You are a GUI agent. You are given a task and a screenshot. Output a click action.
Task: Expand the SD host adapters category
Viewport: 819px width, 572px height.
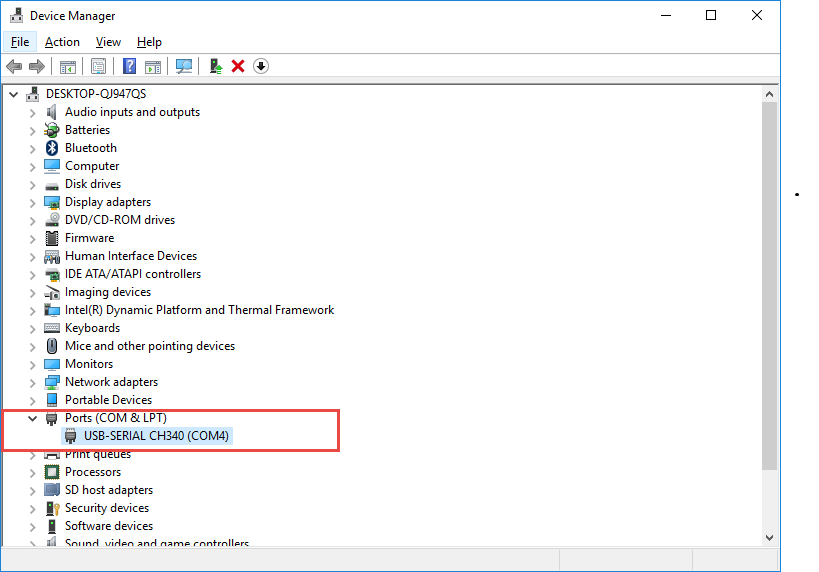[32, 491]
